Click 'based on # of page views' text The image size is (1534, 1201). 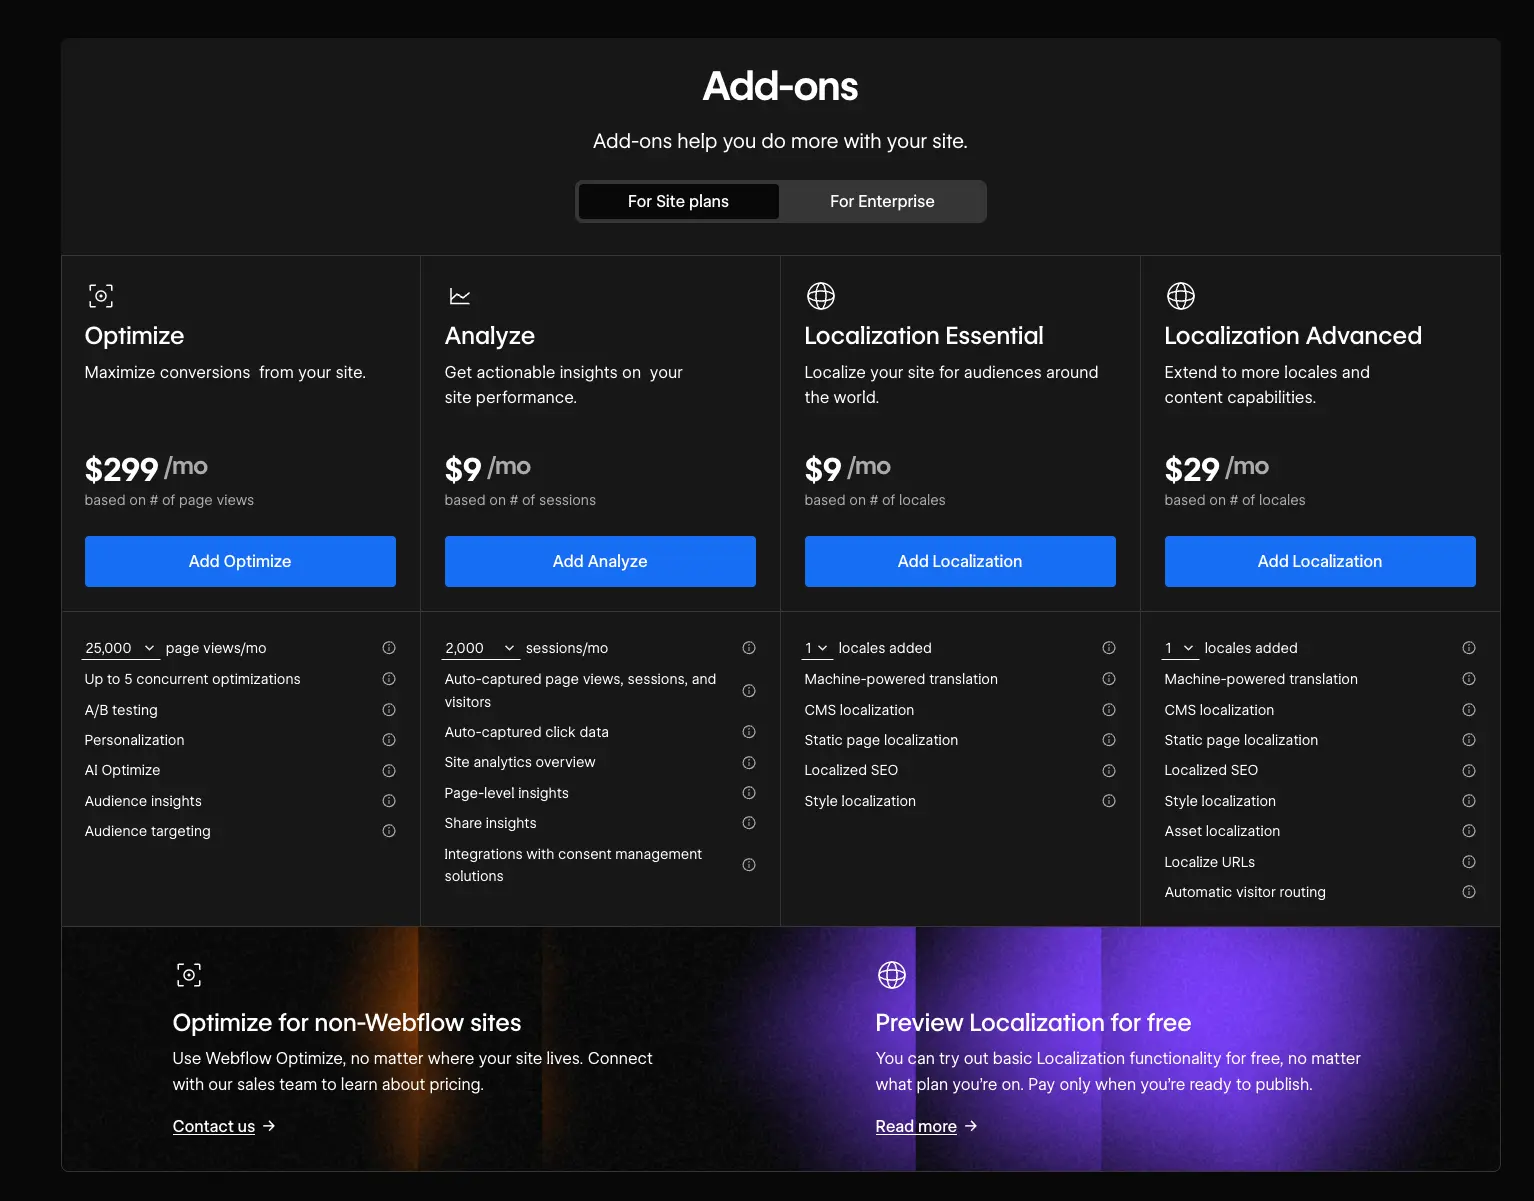[x=169, y=500]
